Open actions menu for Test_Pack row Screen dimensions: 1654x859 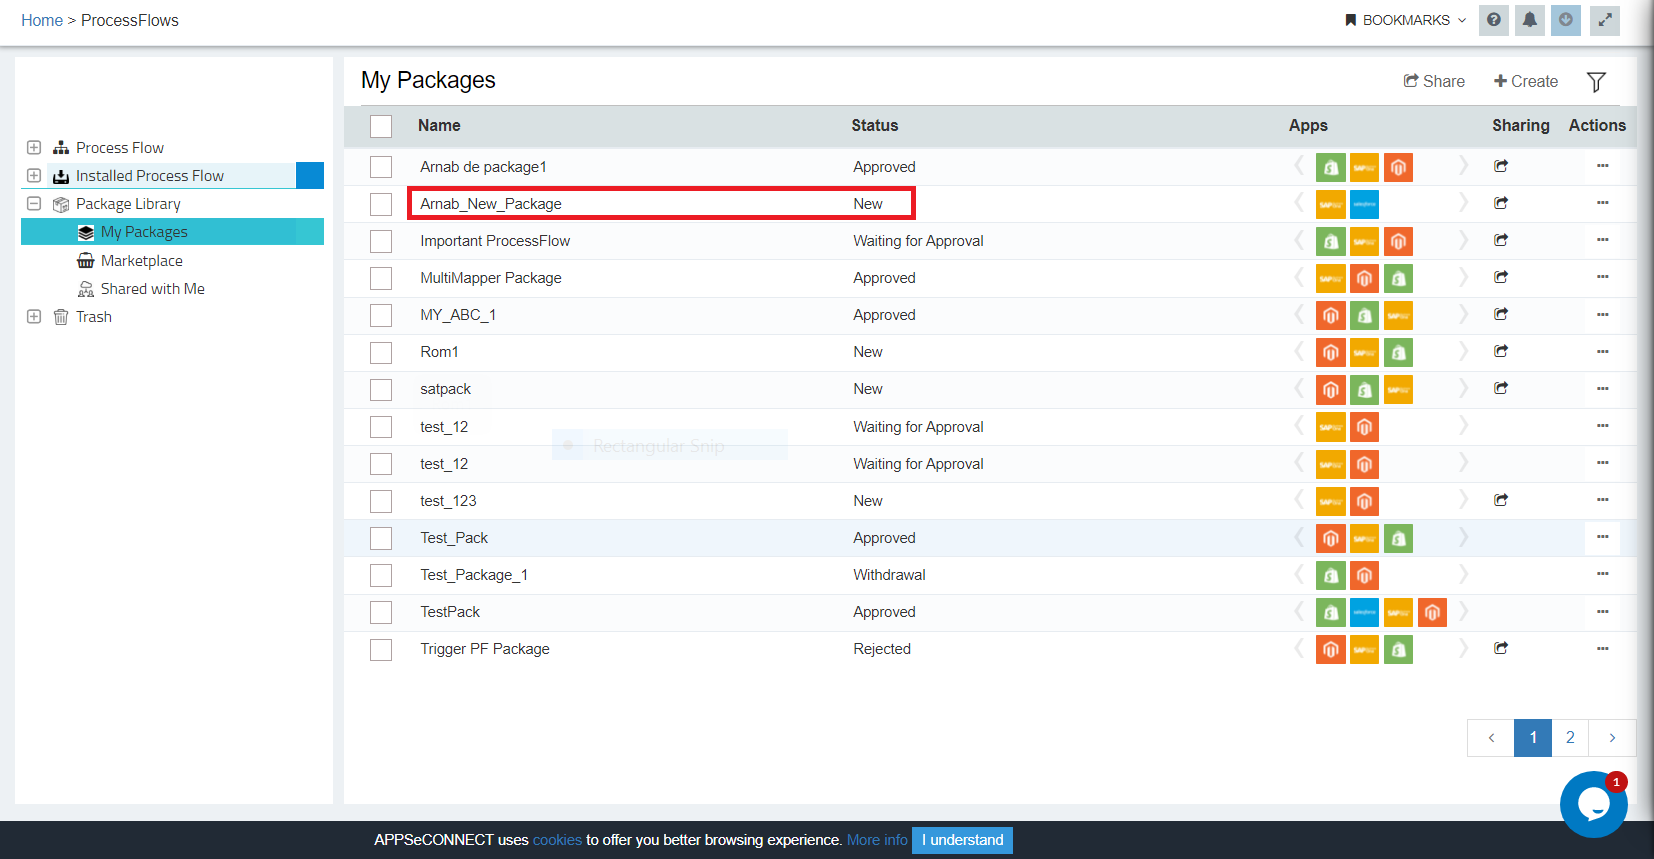pos(1602,537)
